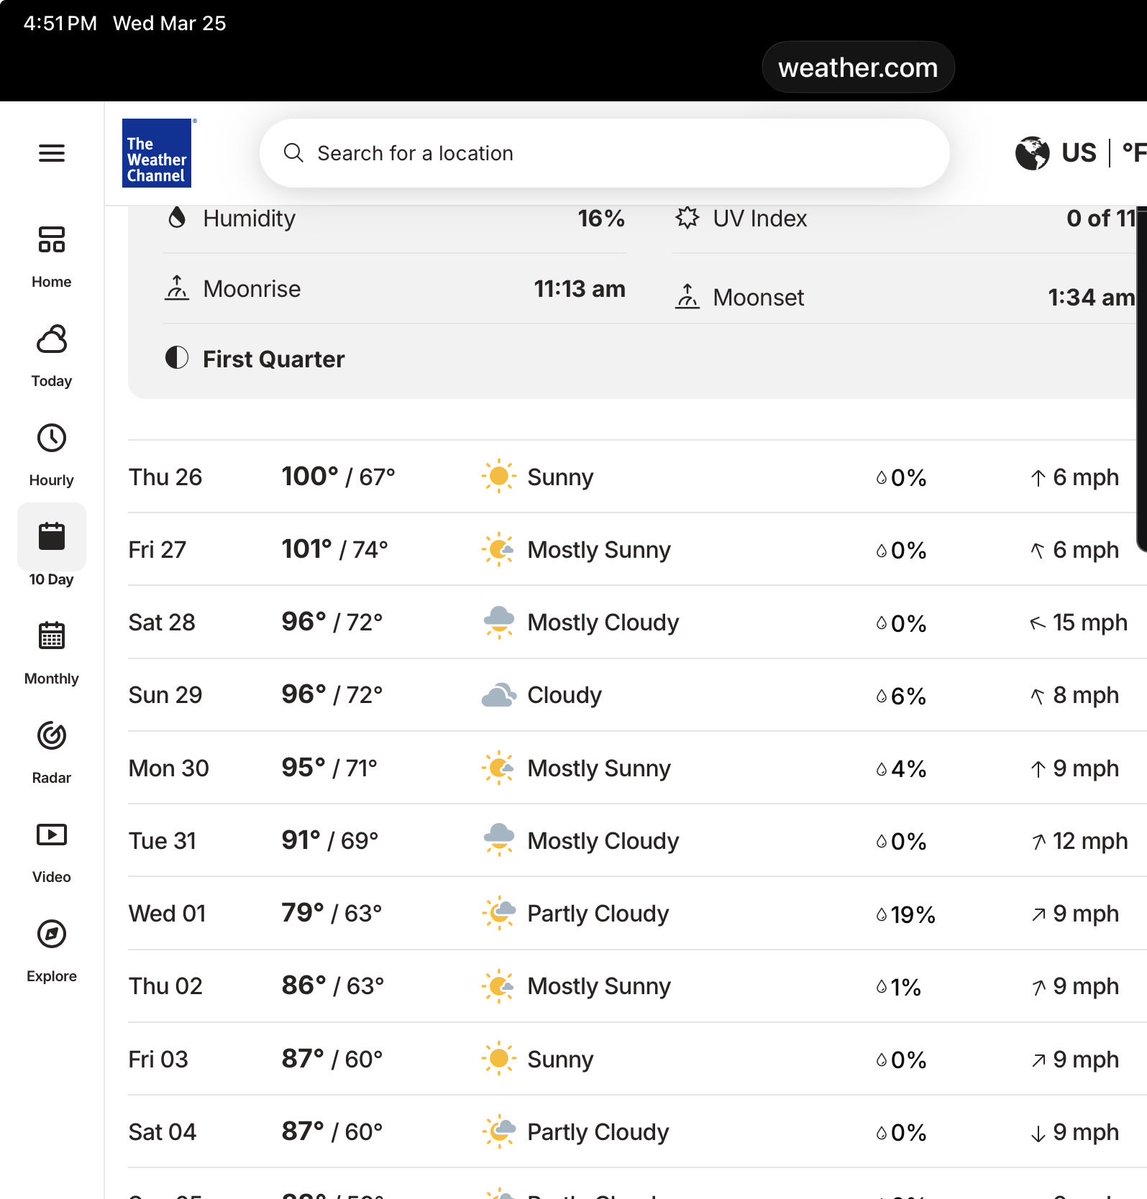
Task: Click the 12 mph wind value
Action: click(x=1090, y=841)
